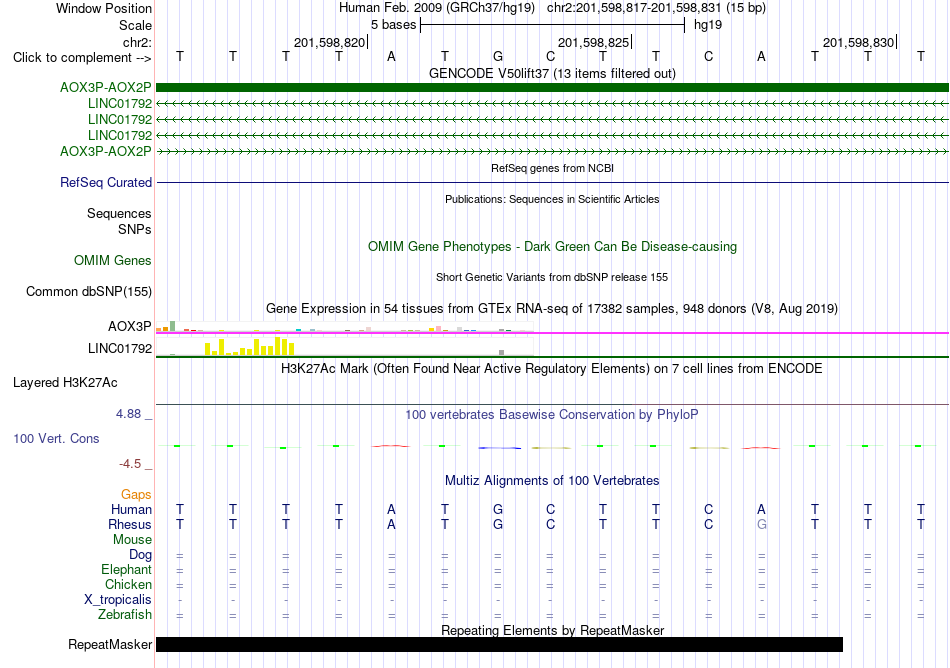
Task: Click the SNPs track label
Action: (x=135, y=230)
